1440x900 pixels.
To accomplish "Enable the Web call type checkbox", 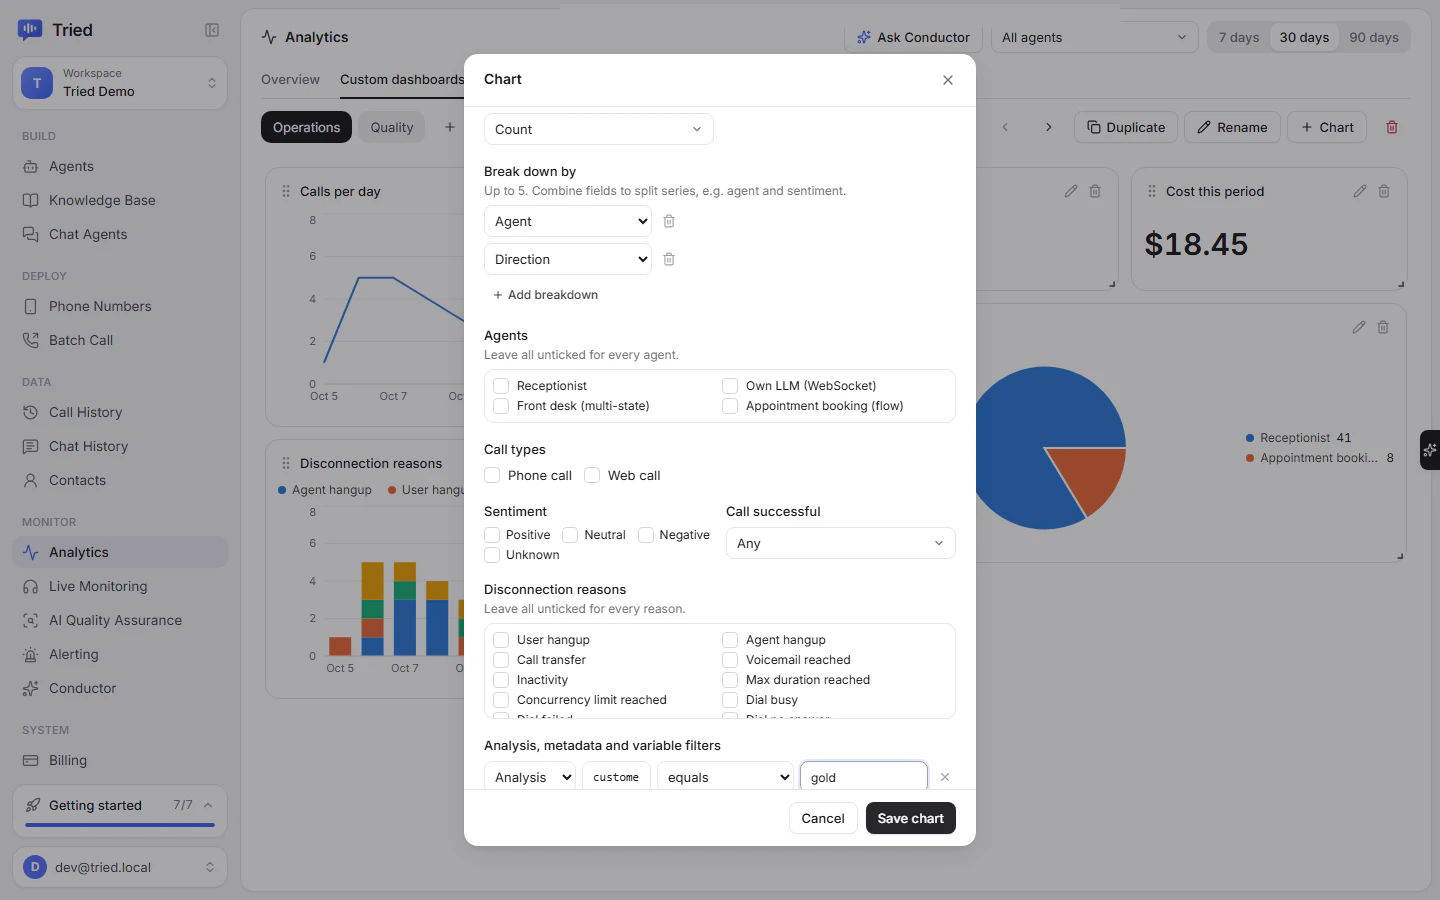I will (x=592, y=475).
